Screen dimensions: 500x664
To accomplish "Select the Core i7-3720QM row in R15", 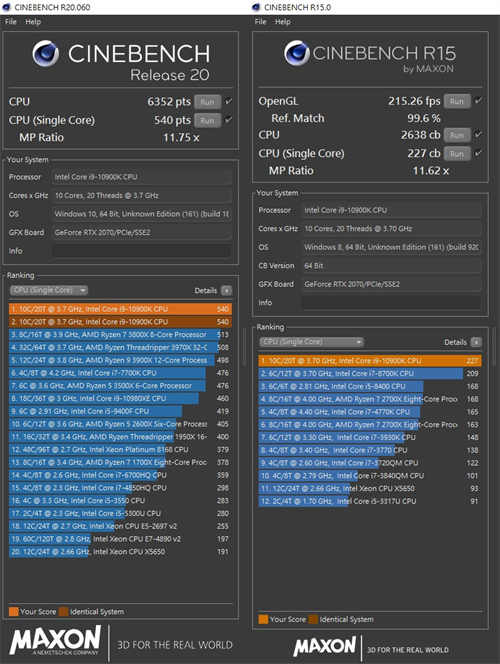I will tap(370, 463).
